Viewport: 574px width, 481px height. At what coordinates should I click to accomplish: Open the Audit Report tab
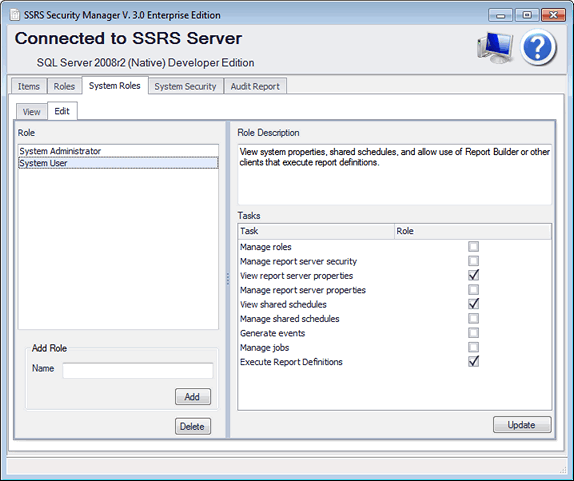pos(255,86)
